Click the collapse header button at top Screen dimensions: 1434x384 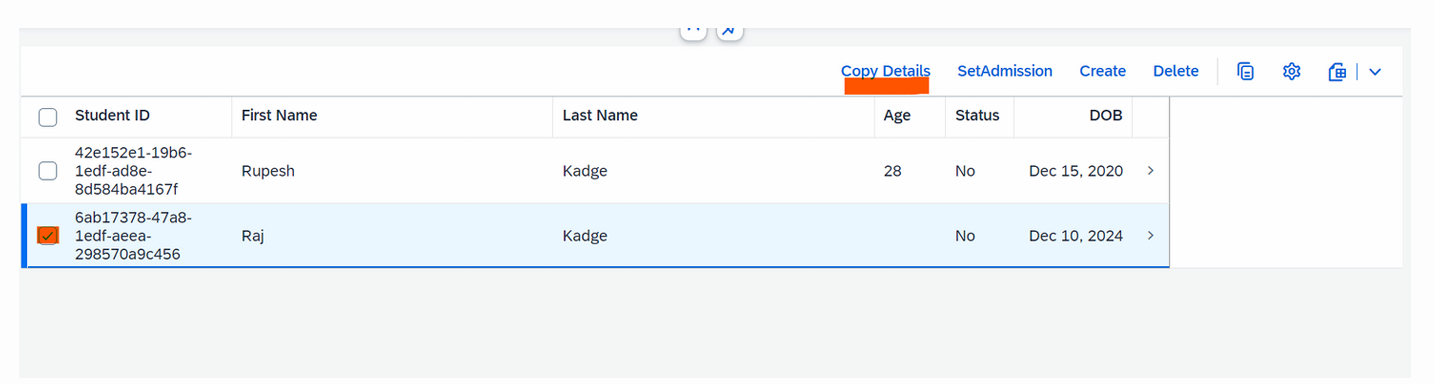coord(694,30)
